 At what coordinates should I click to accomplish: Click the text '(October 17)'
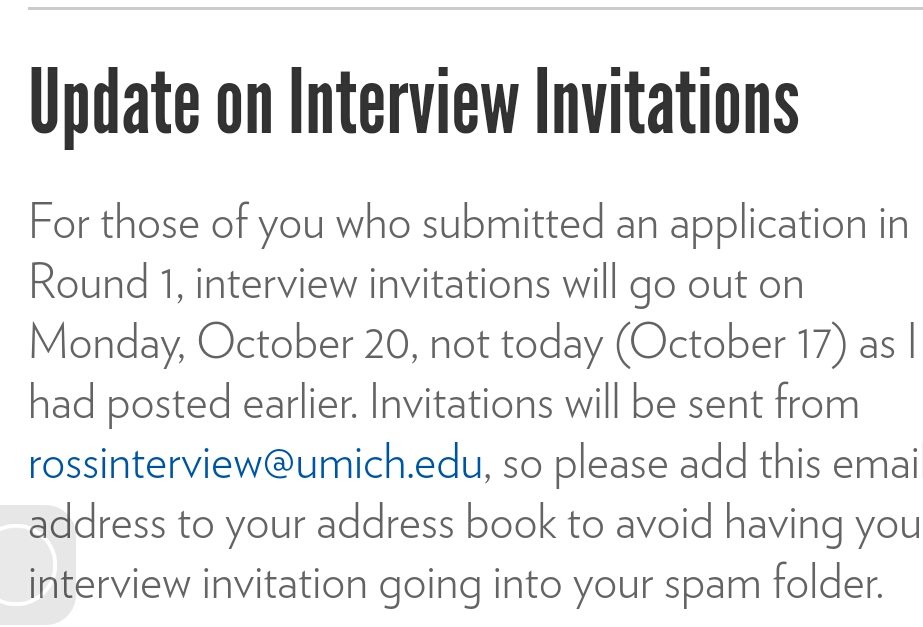pyautogui.click(x=730, y=343)
